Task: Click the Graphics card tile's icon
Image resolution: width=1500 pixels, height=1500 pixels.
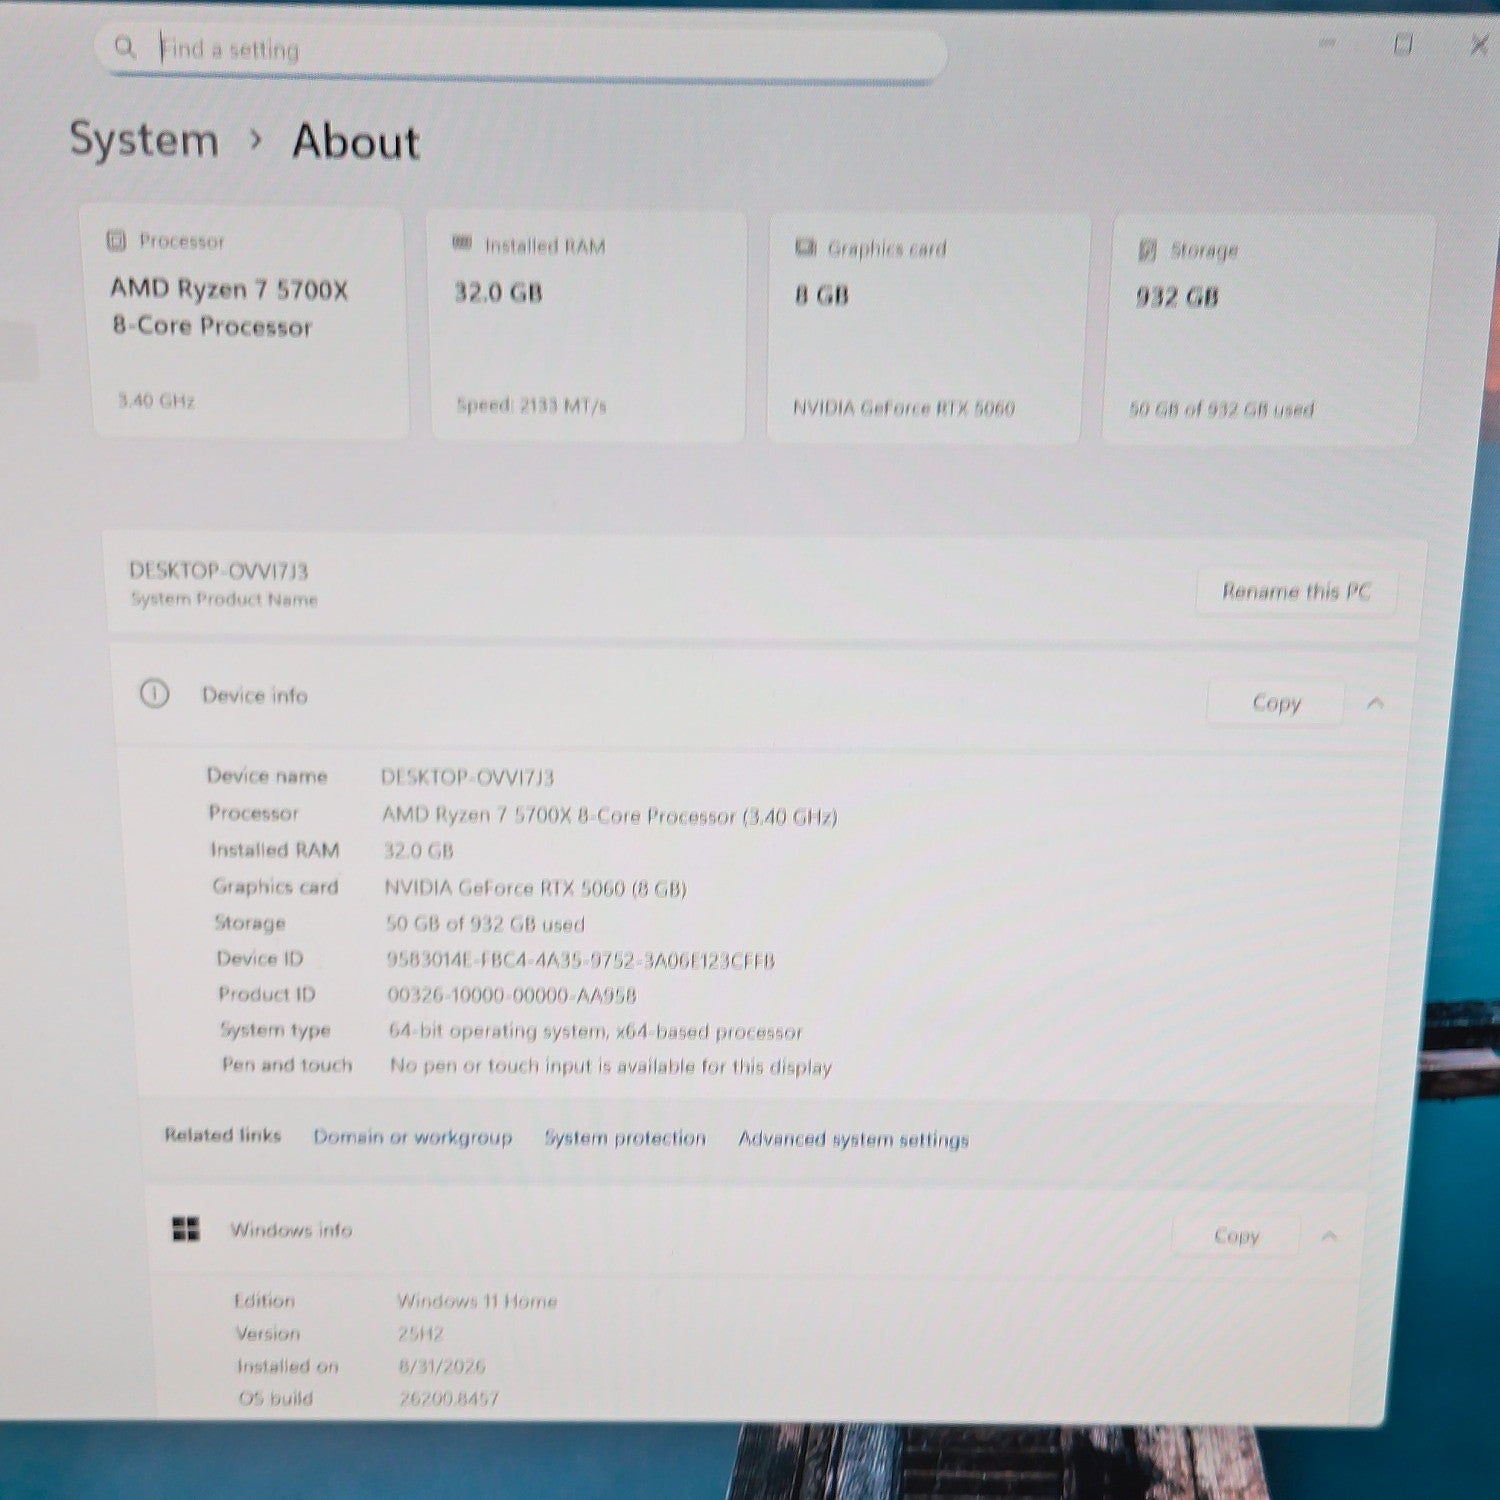Action: coord(805,247)
